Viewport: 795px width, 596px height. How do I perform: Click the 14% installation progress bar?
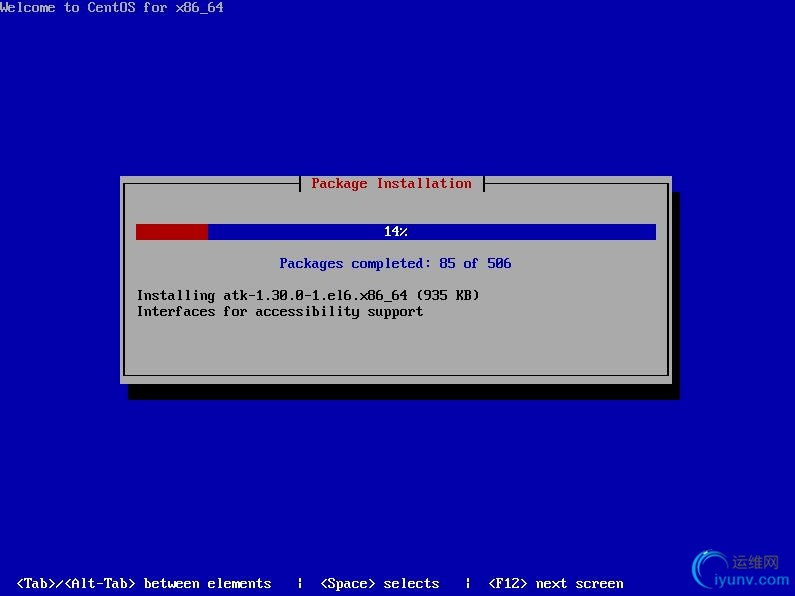pyautogui.click(x=395, y=232)
